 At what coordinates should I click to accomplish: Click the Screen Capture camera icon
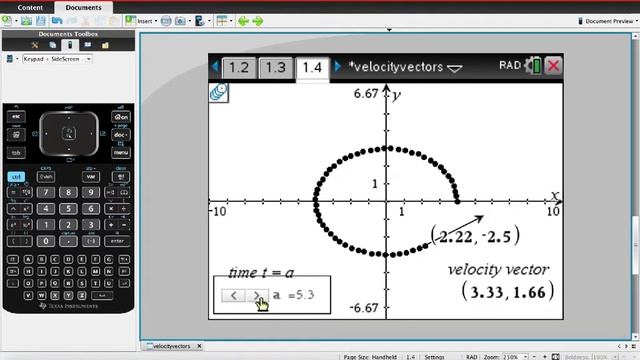click(180, 21)
